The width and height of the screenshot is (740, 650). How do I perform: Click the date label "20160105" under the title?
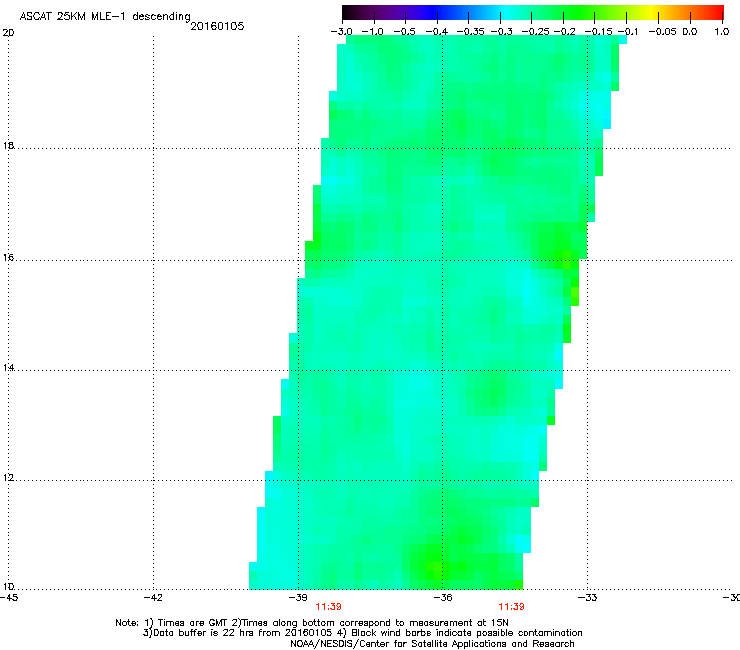coord(217,26)
